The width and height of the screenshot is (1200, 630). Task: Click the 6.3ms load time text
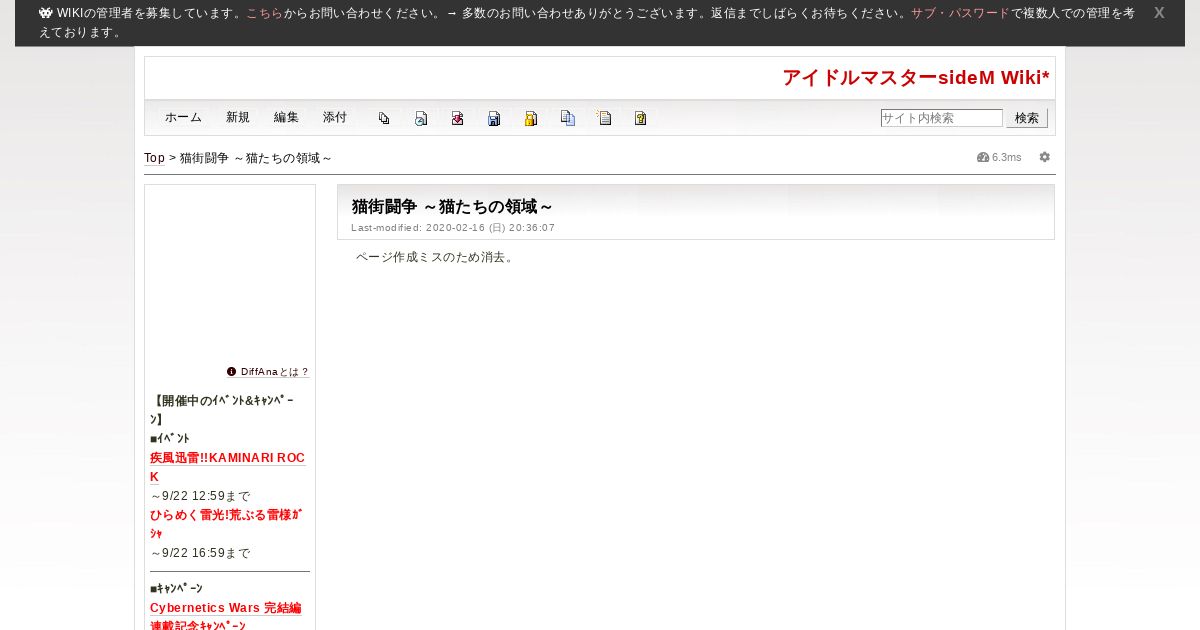pyautogui.click(x=1007, y=157)
